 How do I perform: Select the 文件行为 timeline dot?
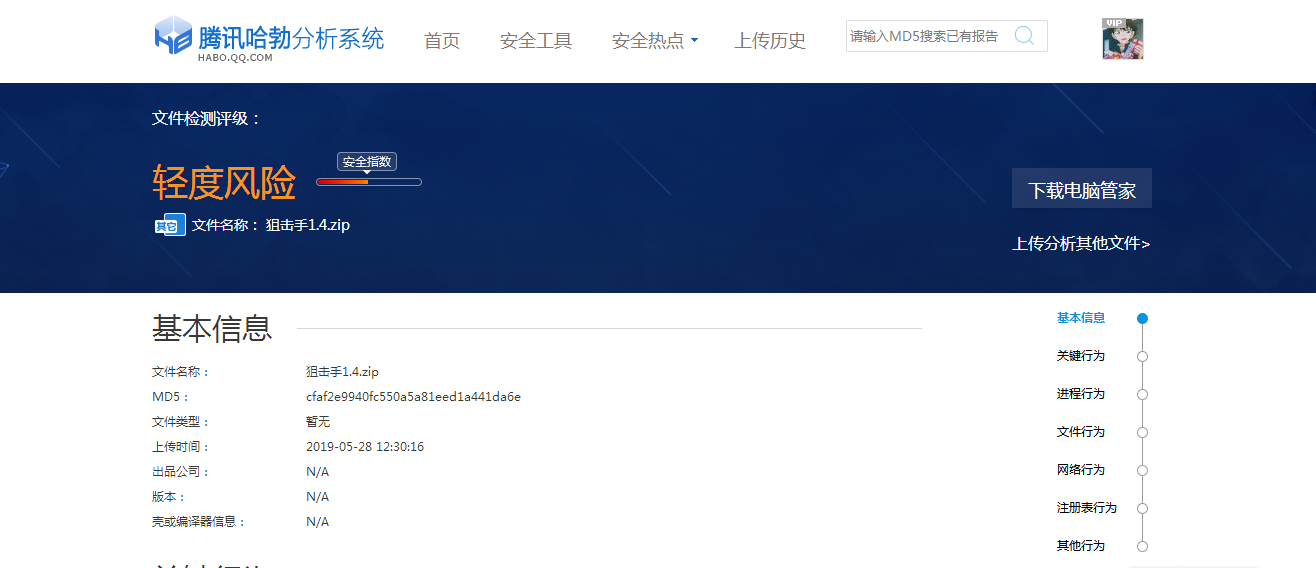click(x=1142, y=432)
